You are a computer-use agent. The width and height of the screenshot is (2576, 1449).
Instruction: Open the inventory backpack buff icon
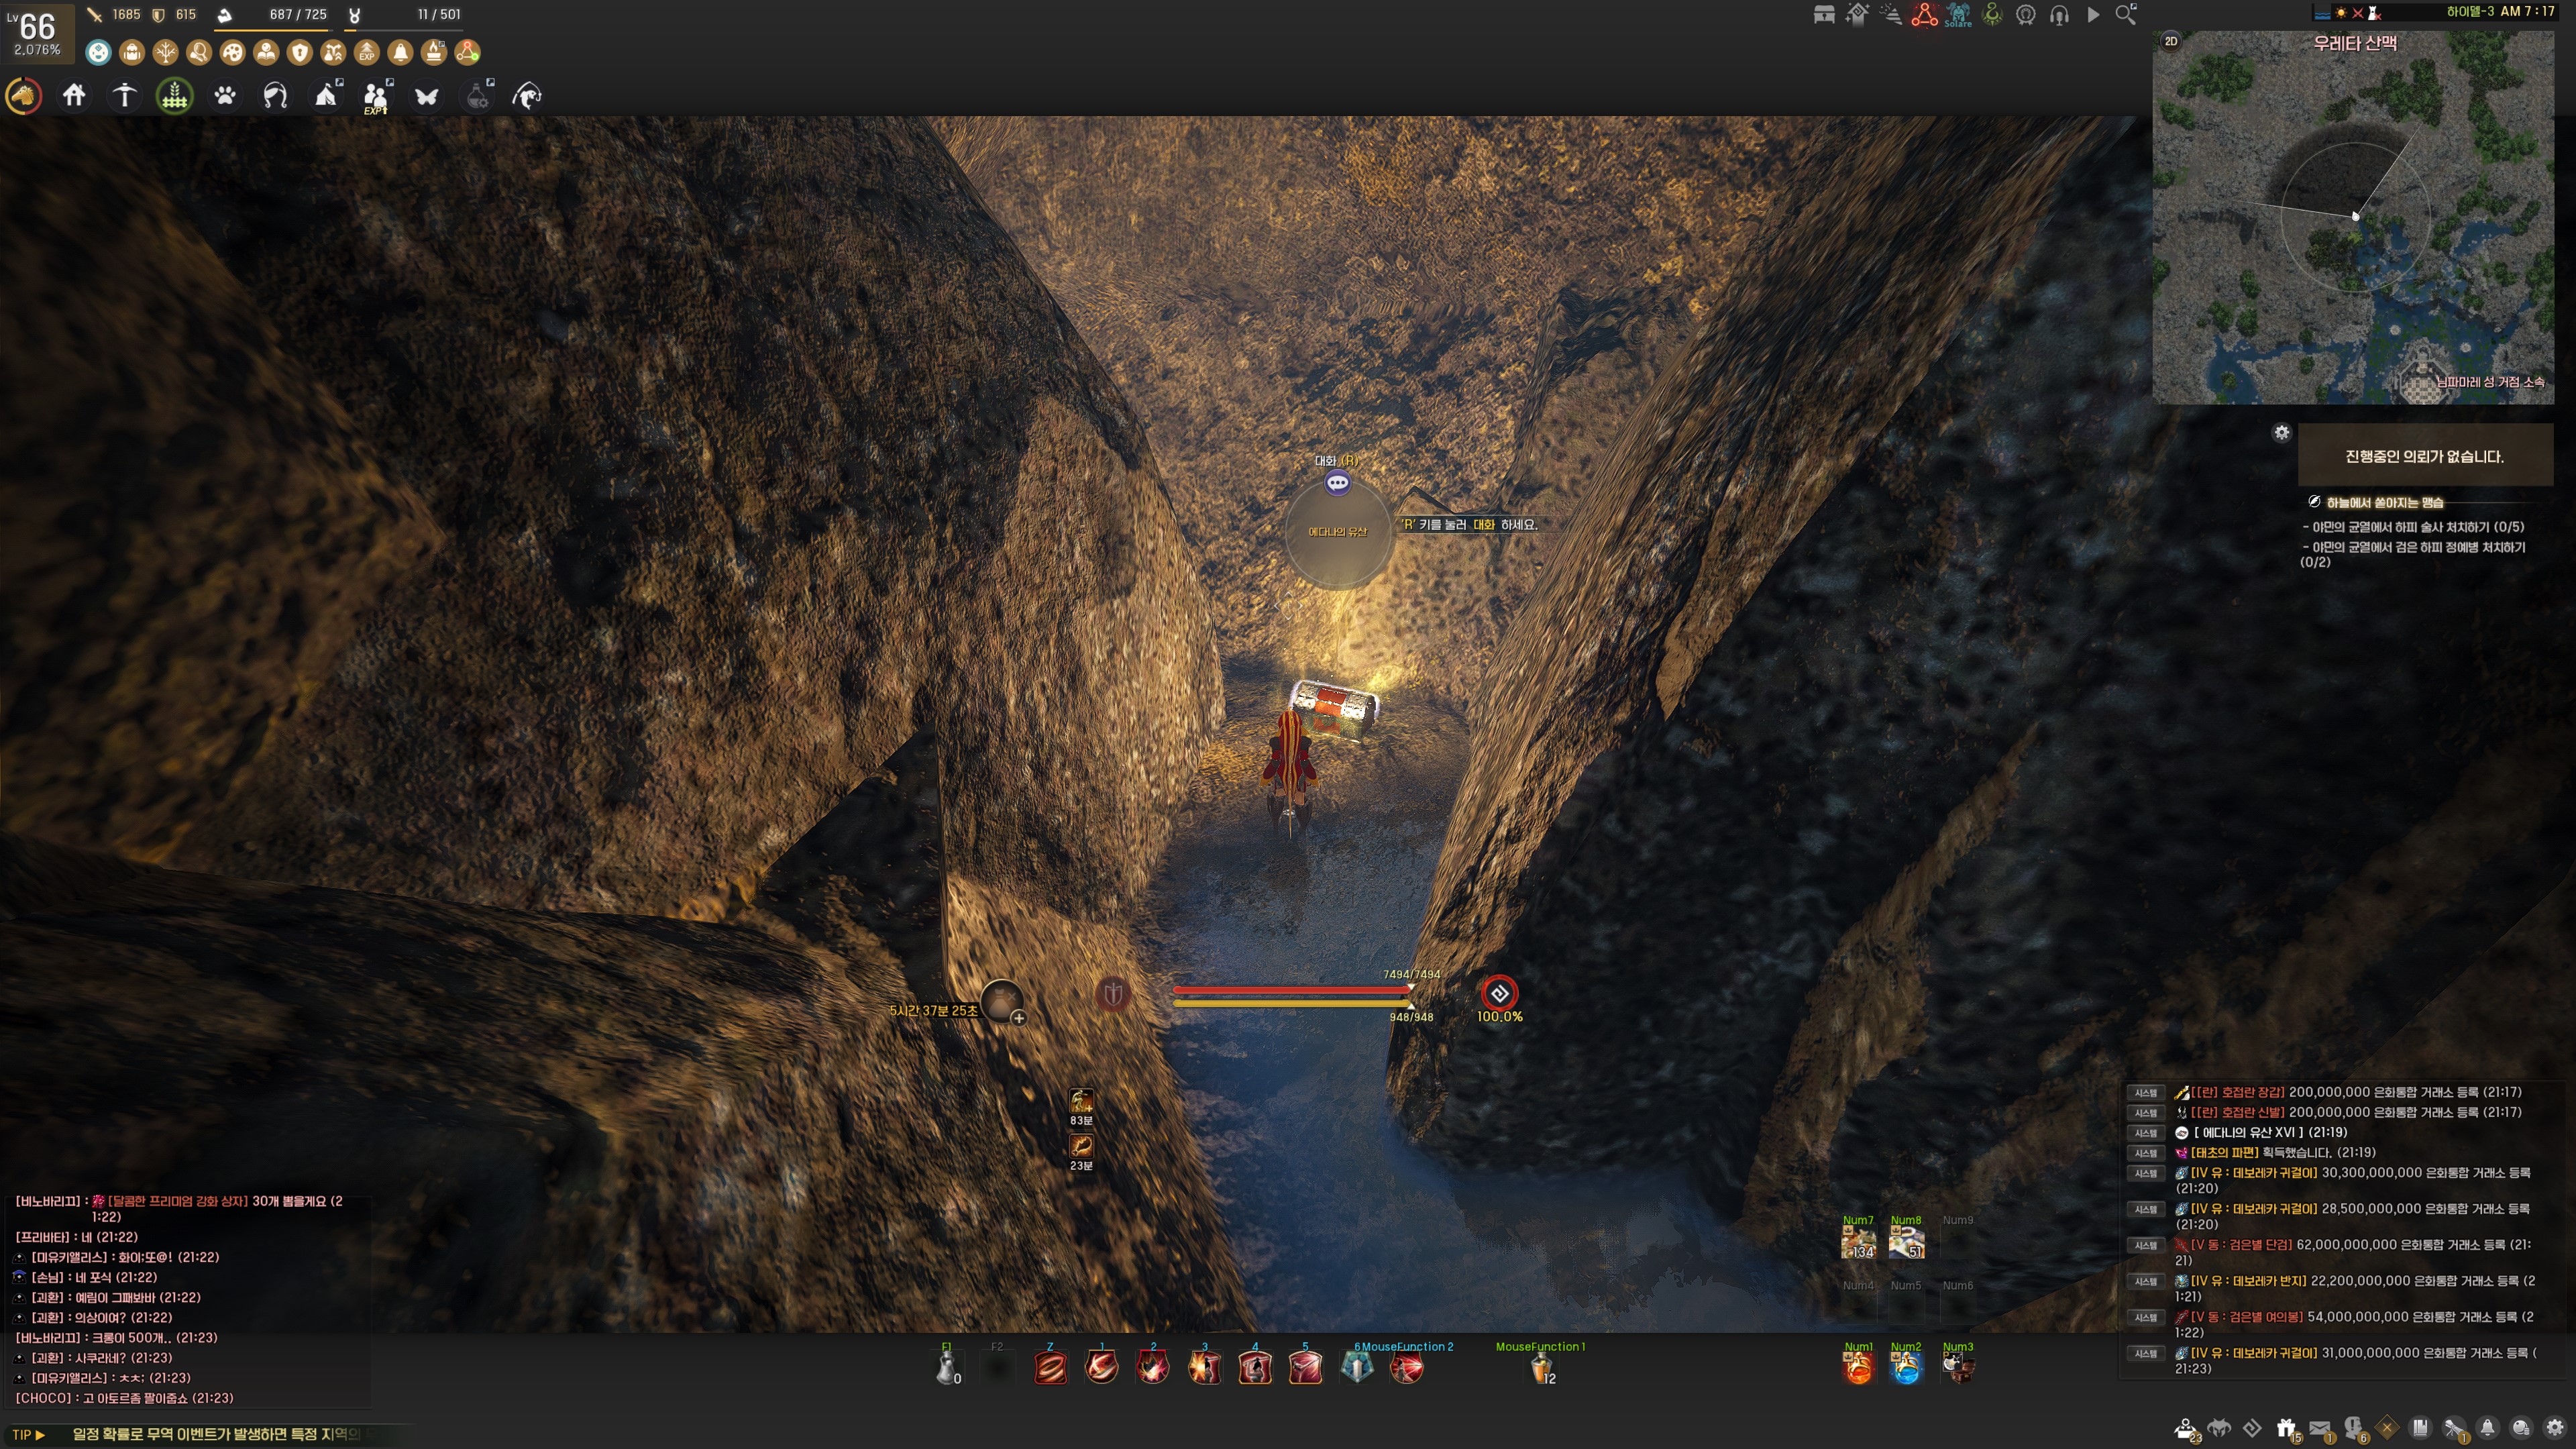pyautogui.click(x=132, y=52)
